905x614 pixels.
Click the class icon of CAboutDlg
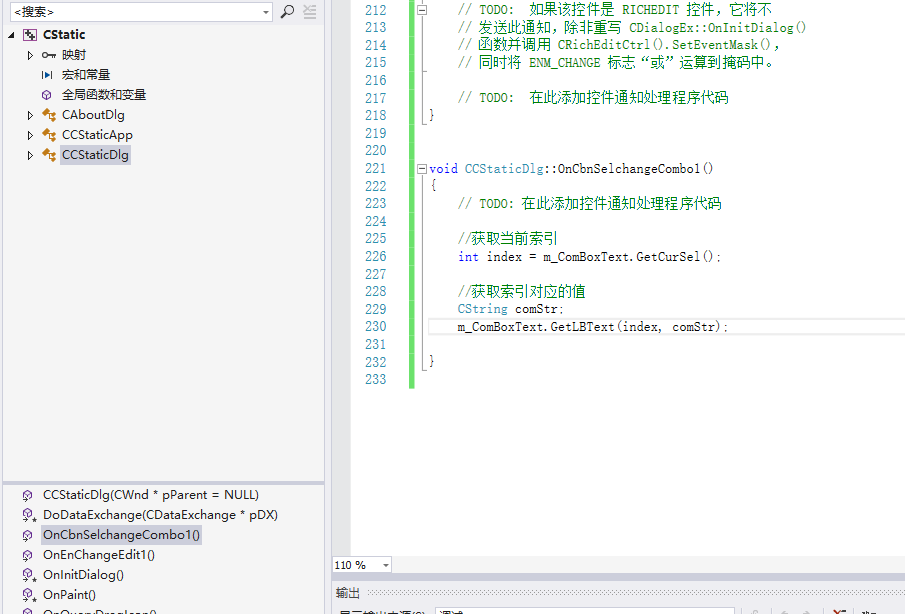point(49,115)
